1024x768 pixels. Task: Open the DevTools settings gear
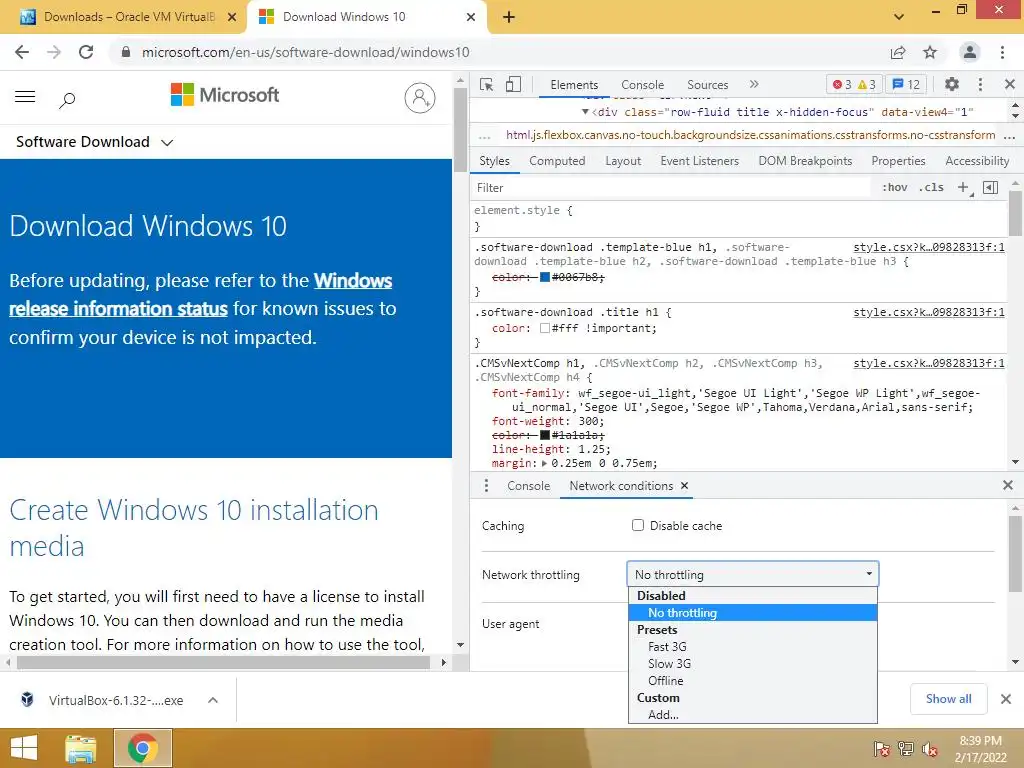[x=952, y=84]
